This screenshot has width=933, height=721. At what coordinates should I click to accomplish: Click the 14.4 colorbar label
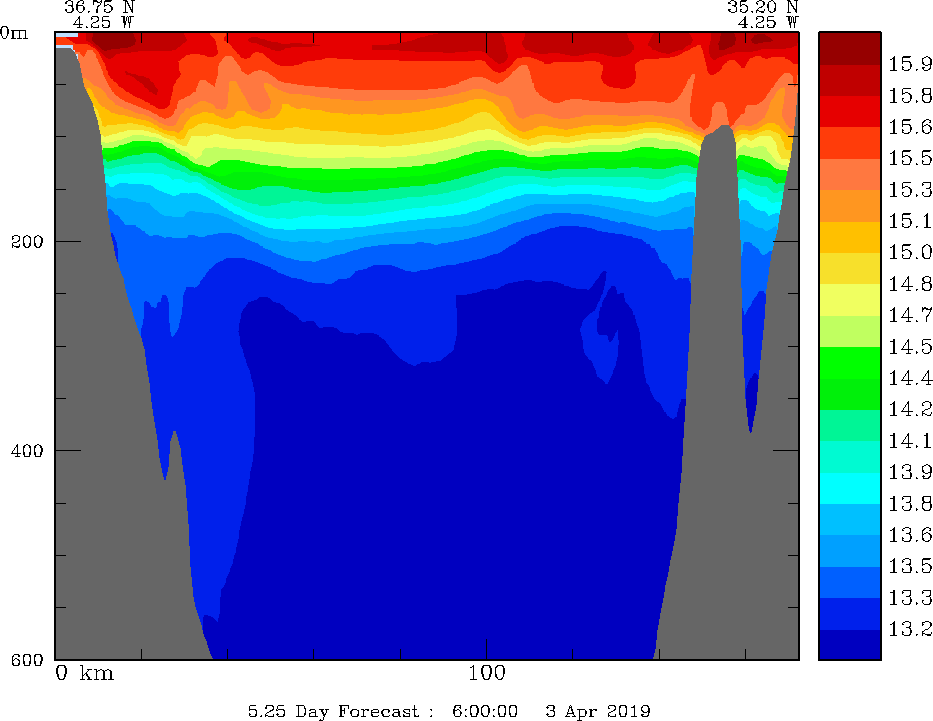coord(910,378)
